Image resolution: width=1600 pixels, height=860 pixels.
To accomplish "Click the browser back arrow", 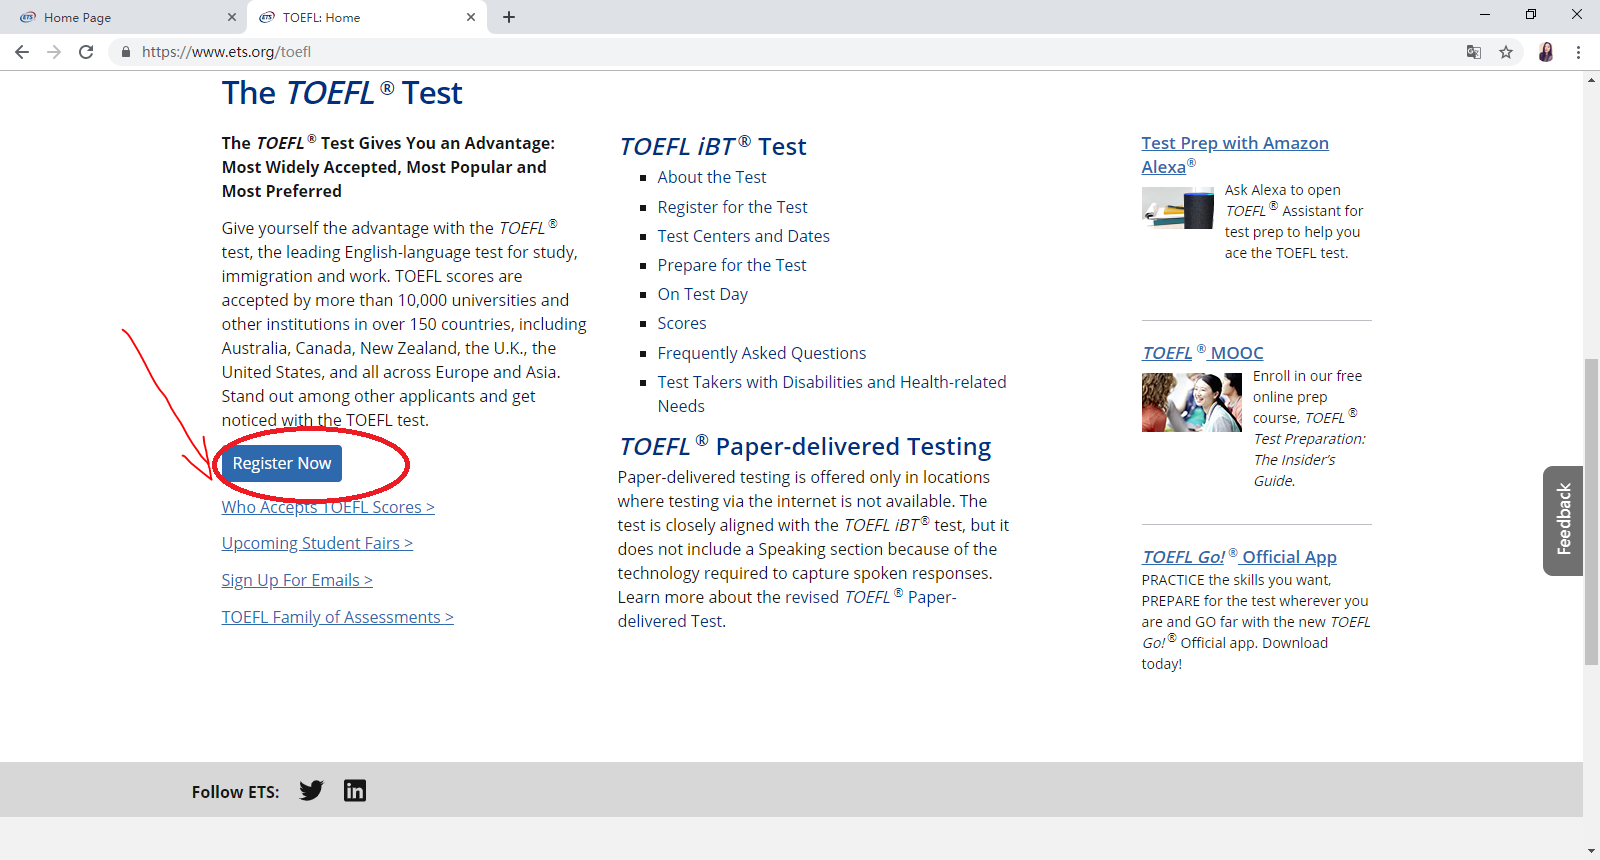I will pos(22,52).
